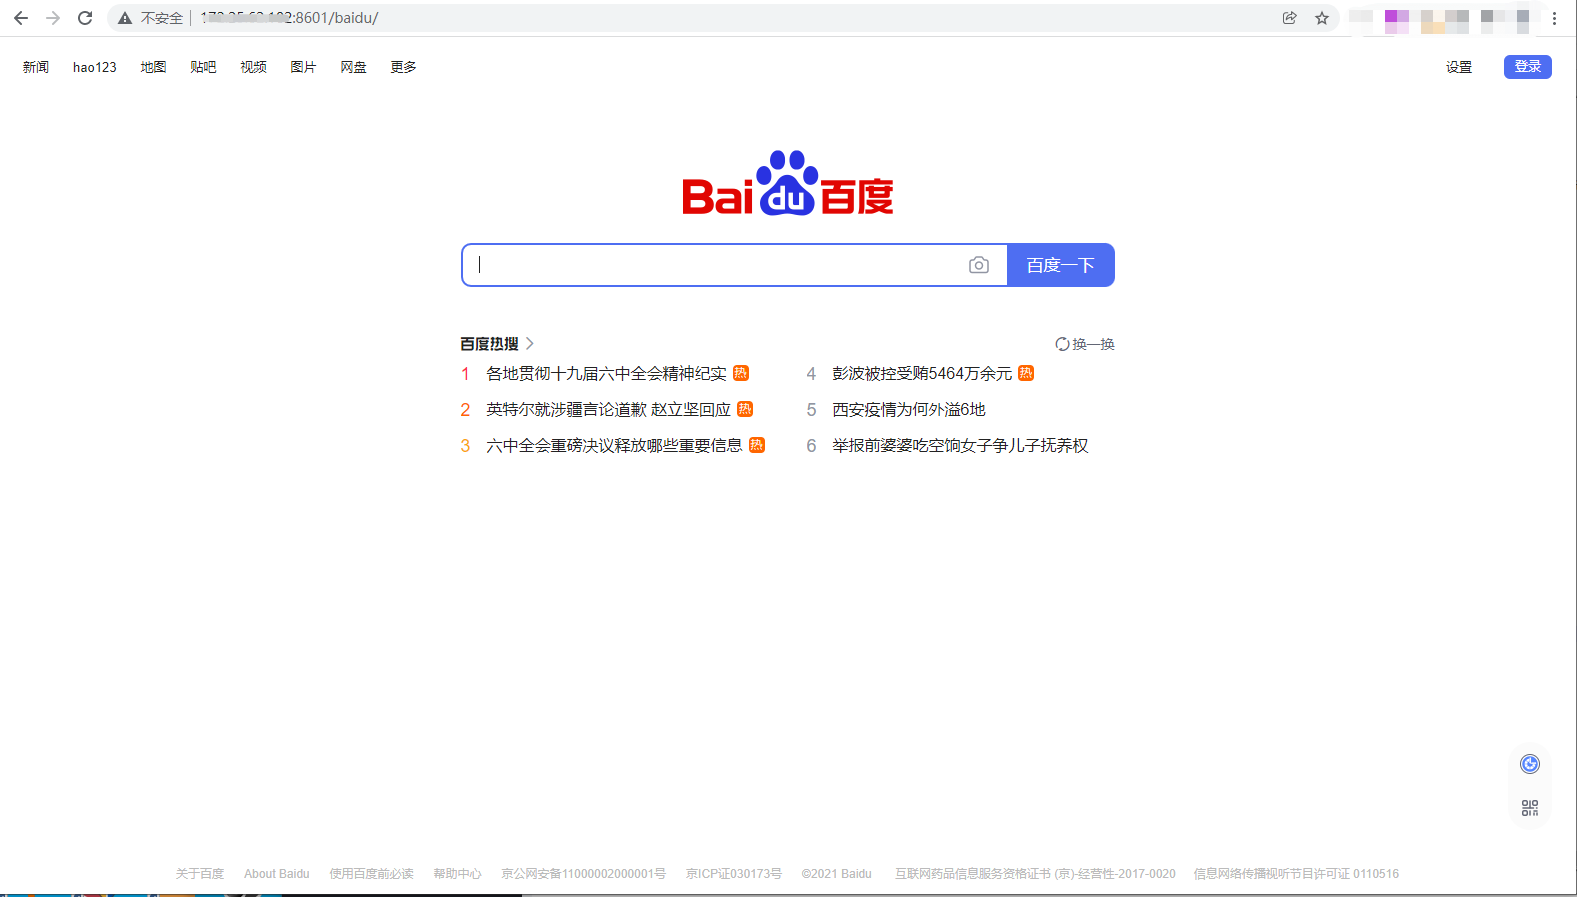Viewport: 1577px width, 897px height.
Task: Open 互联网药品信息服务资格证书 footer link
Action: [x=1035, y=874]
